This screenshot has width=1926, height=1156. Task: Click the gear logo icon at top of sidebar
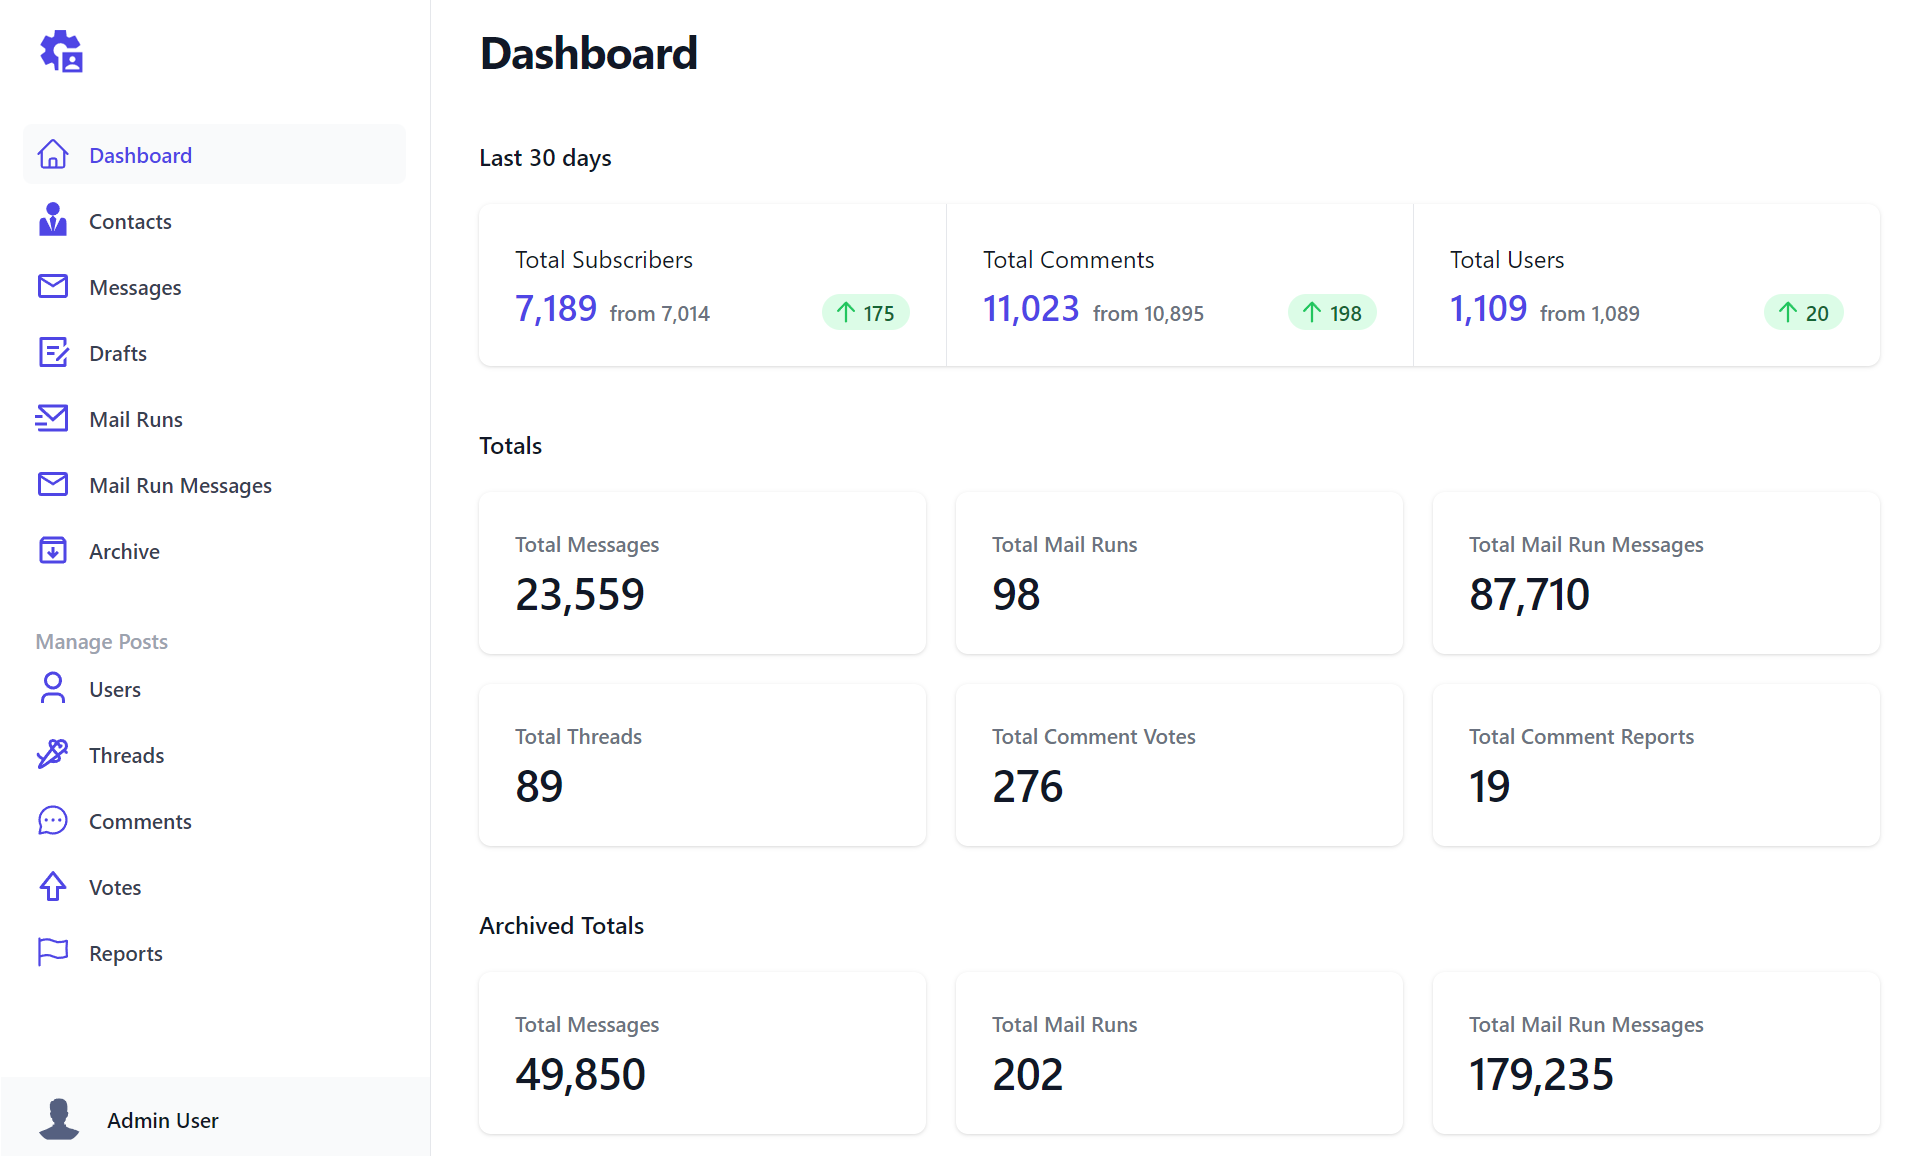pos(61,51)
